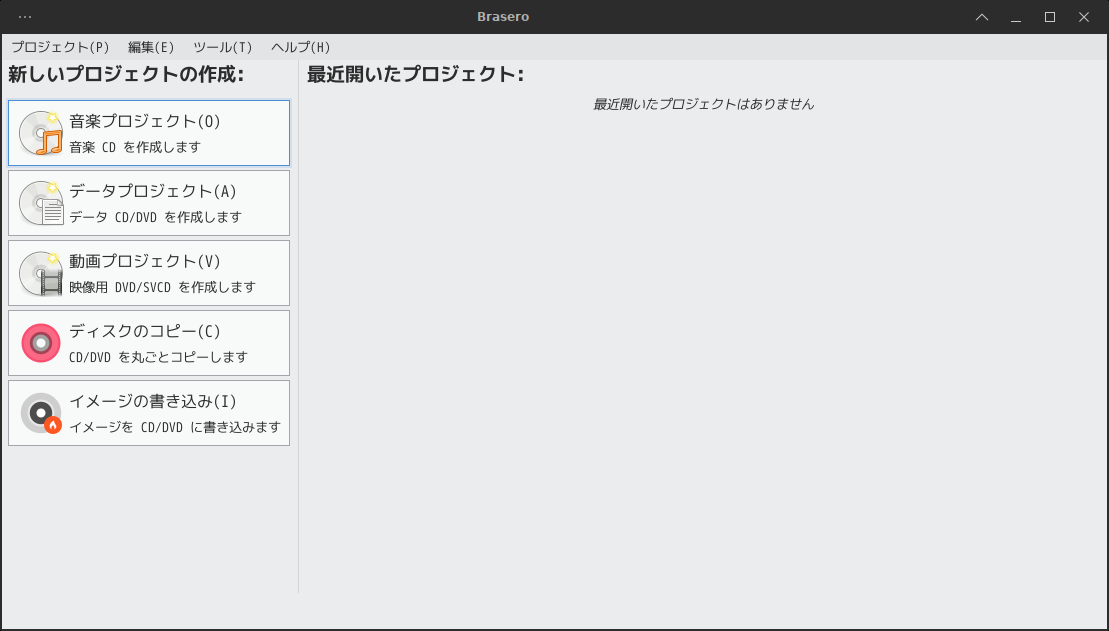Image resolution: width=1109 pixels, height=631 pixels.
Task: Click the Brasero window title text
Action: pos(503,17)
